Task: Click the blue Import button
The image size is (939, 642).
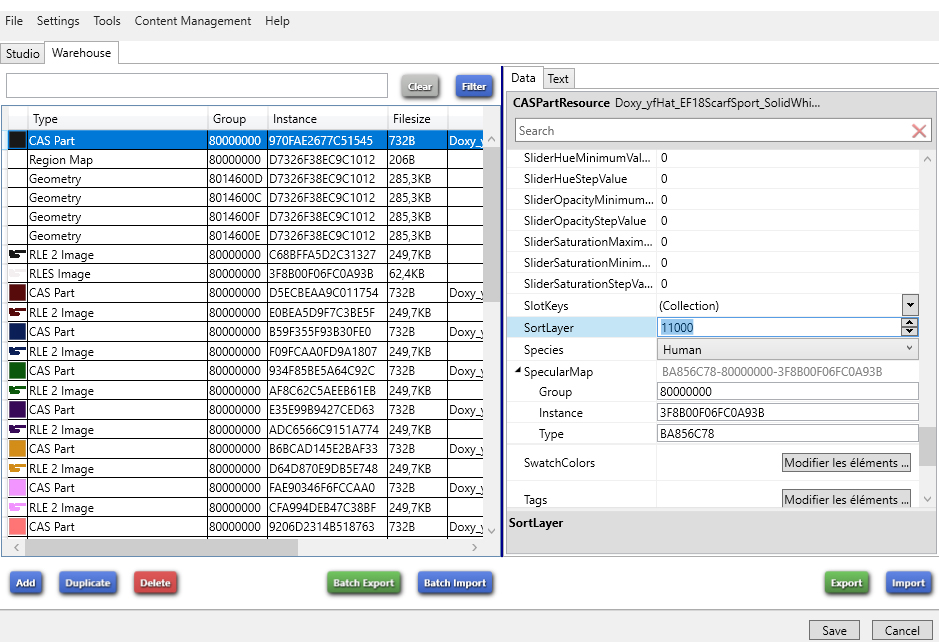Action: (908, 583)
